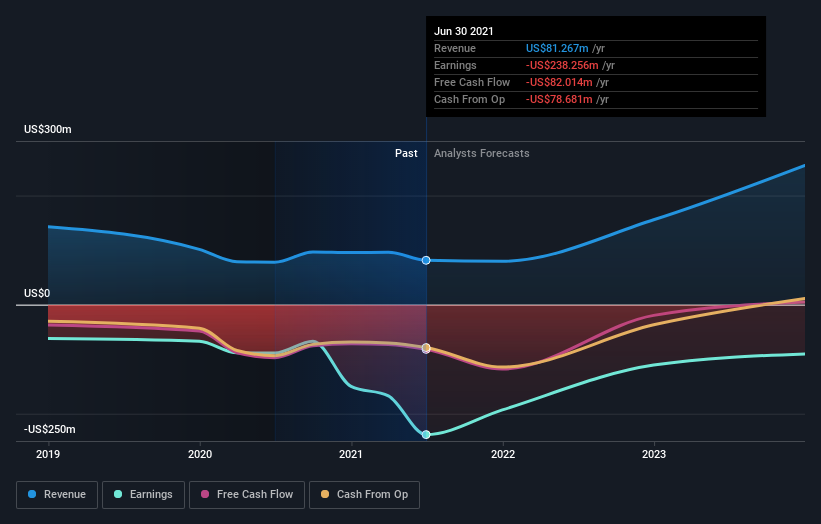Click the US$300m y-axis label
This screenshot has height=524, width=821.
(x=48, y=129)
